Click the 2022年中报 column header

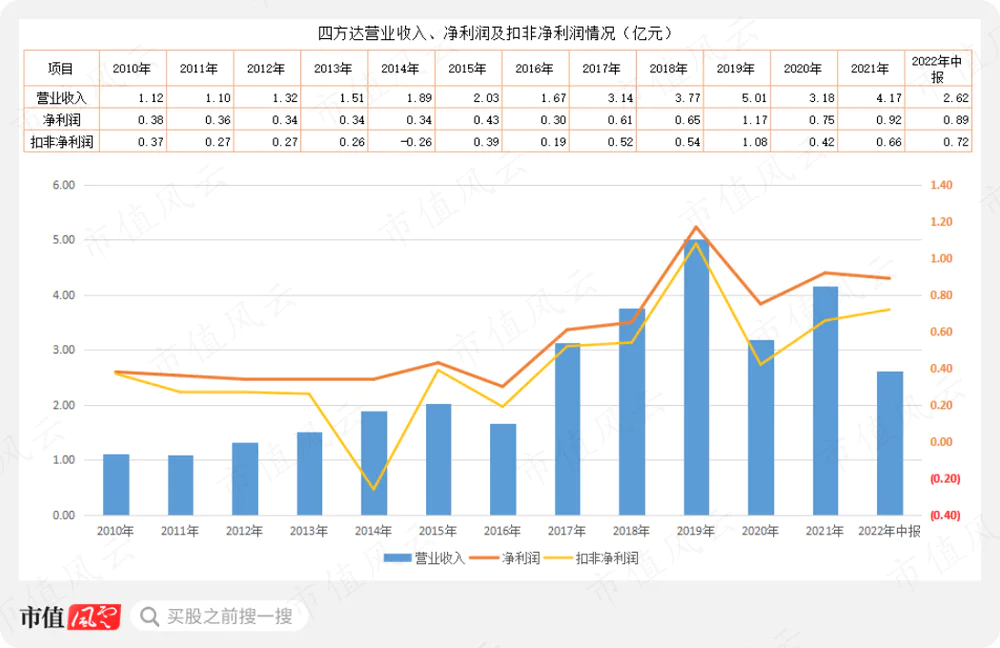click(x=937, y=69)
